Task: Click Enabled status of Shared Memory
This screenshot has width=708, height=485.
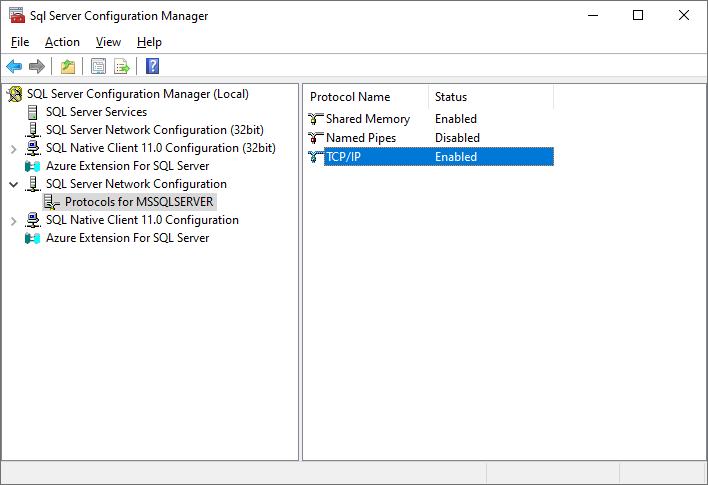Action: pos(456,119)
